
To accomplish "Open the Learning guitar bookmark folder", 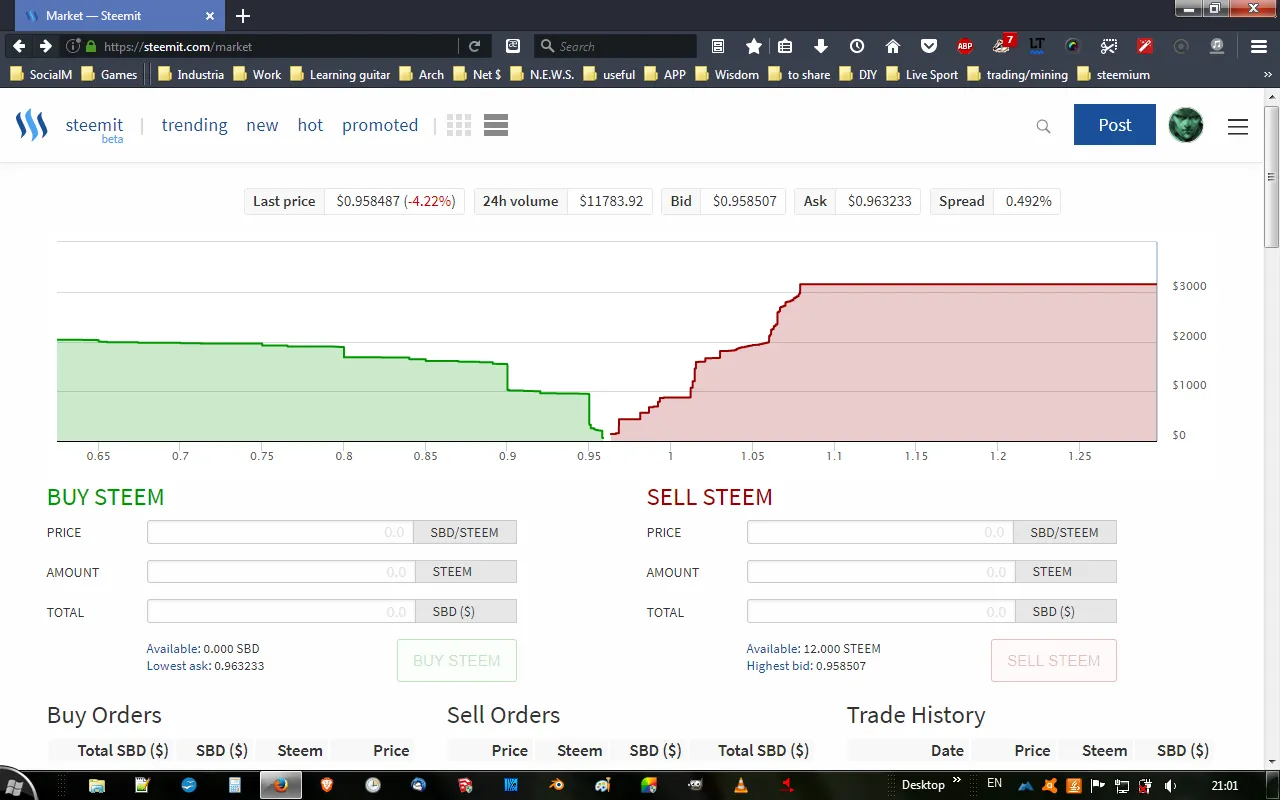I will 340,74.
